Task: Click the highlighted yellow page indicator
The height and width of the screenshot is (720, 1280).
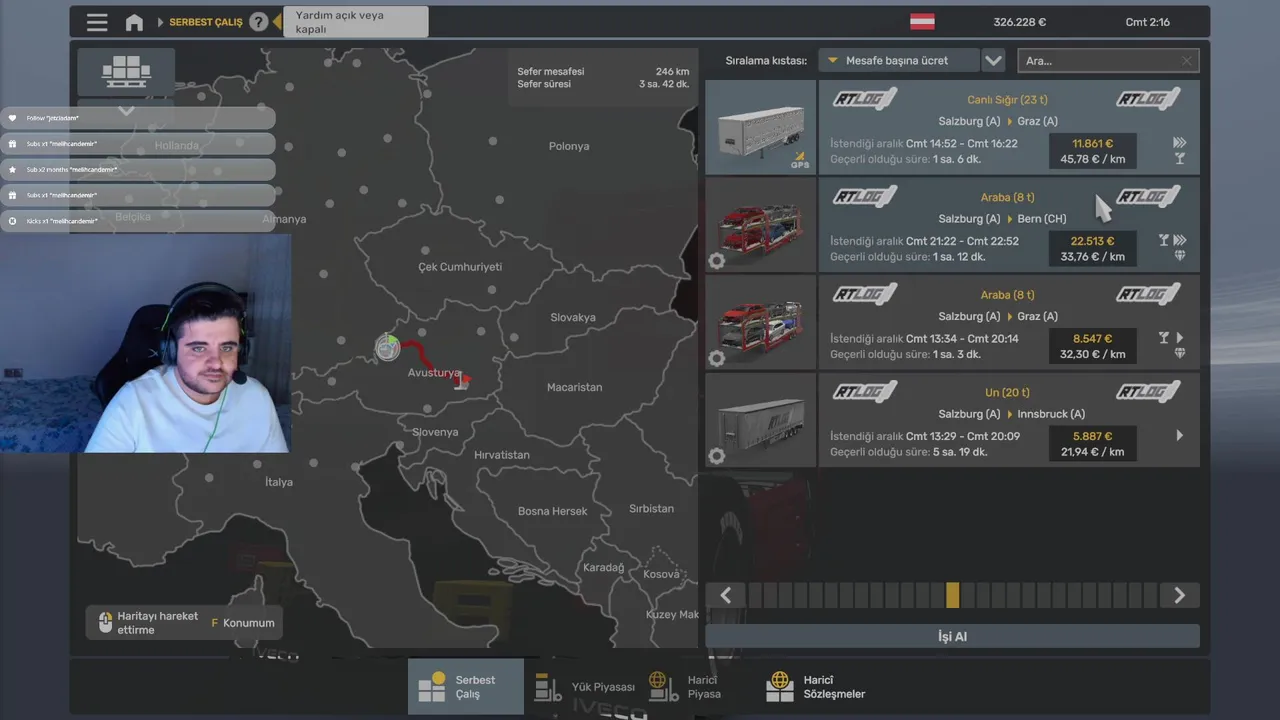Action: pos(952,595)
